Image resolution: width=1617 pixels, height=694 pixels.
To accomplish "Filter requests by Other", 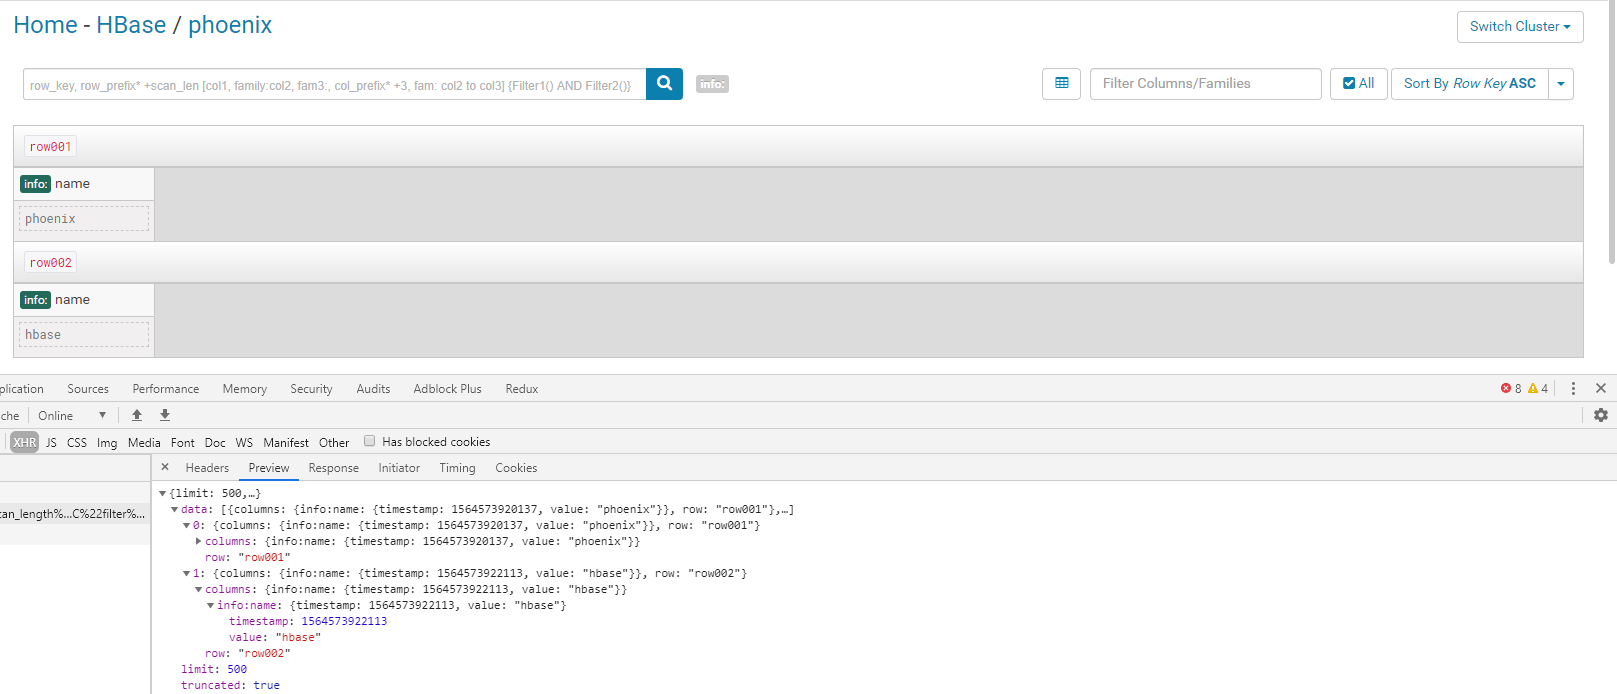I will click(x=334, y=442).
